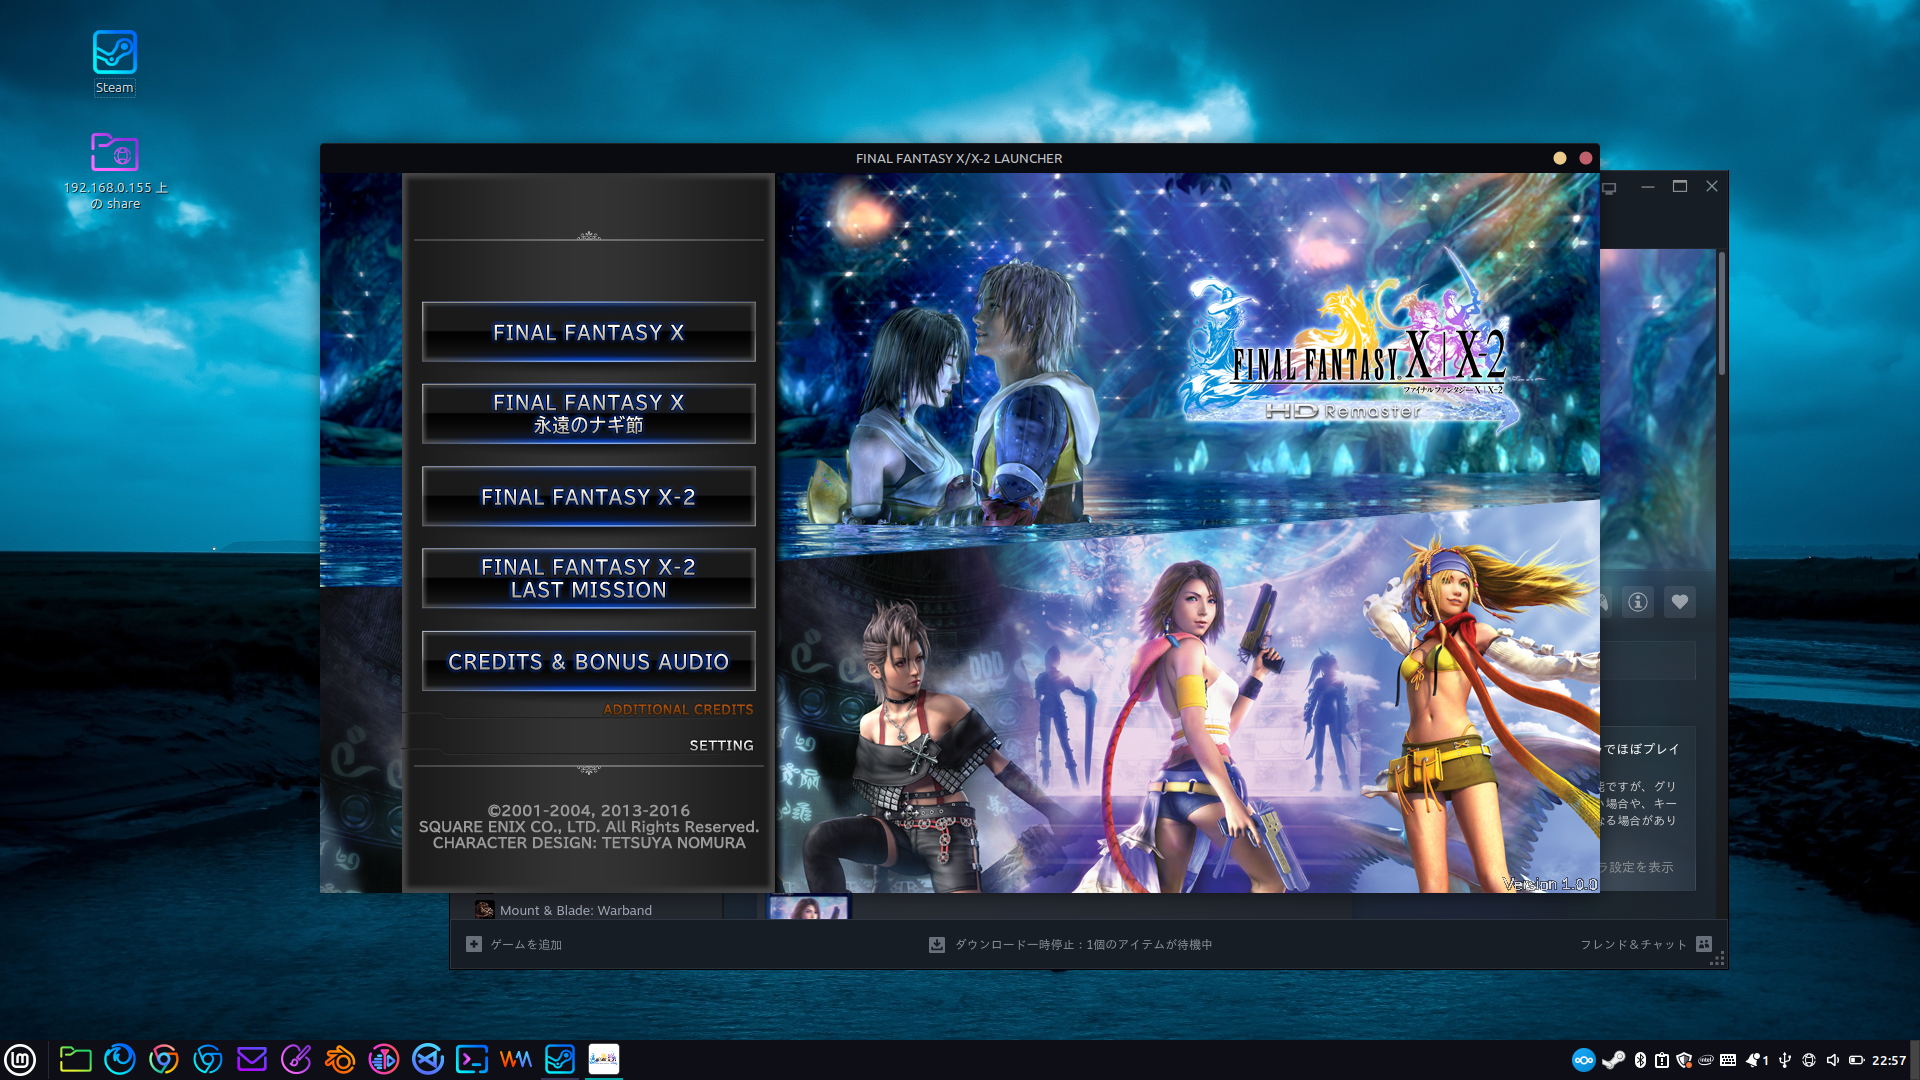Open the Bluetooth tray menu

tap(1640, 1060)
